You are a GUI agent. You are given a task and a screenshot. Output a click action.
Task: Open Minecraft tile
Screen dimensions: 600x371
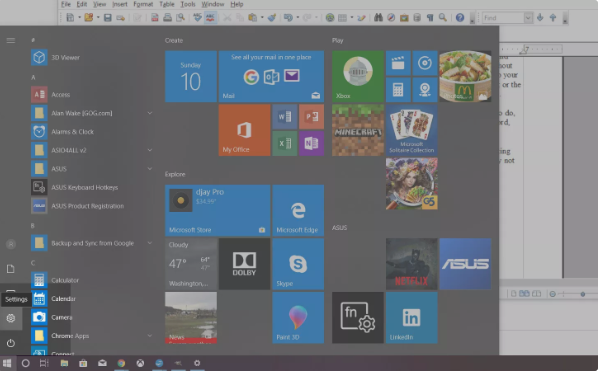358,130
